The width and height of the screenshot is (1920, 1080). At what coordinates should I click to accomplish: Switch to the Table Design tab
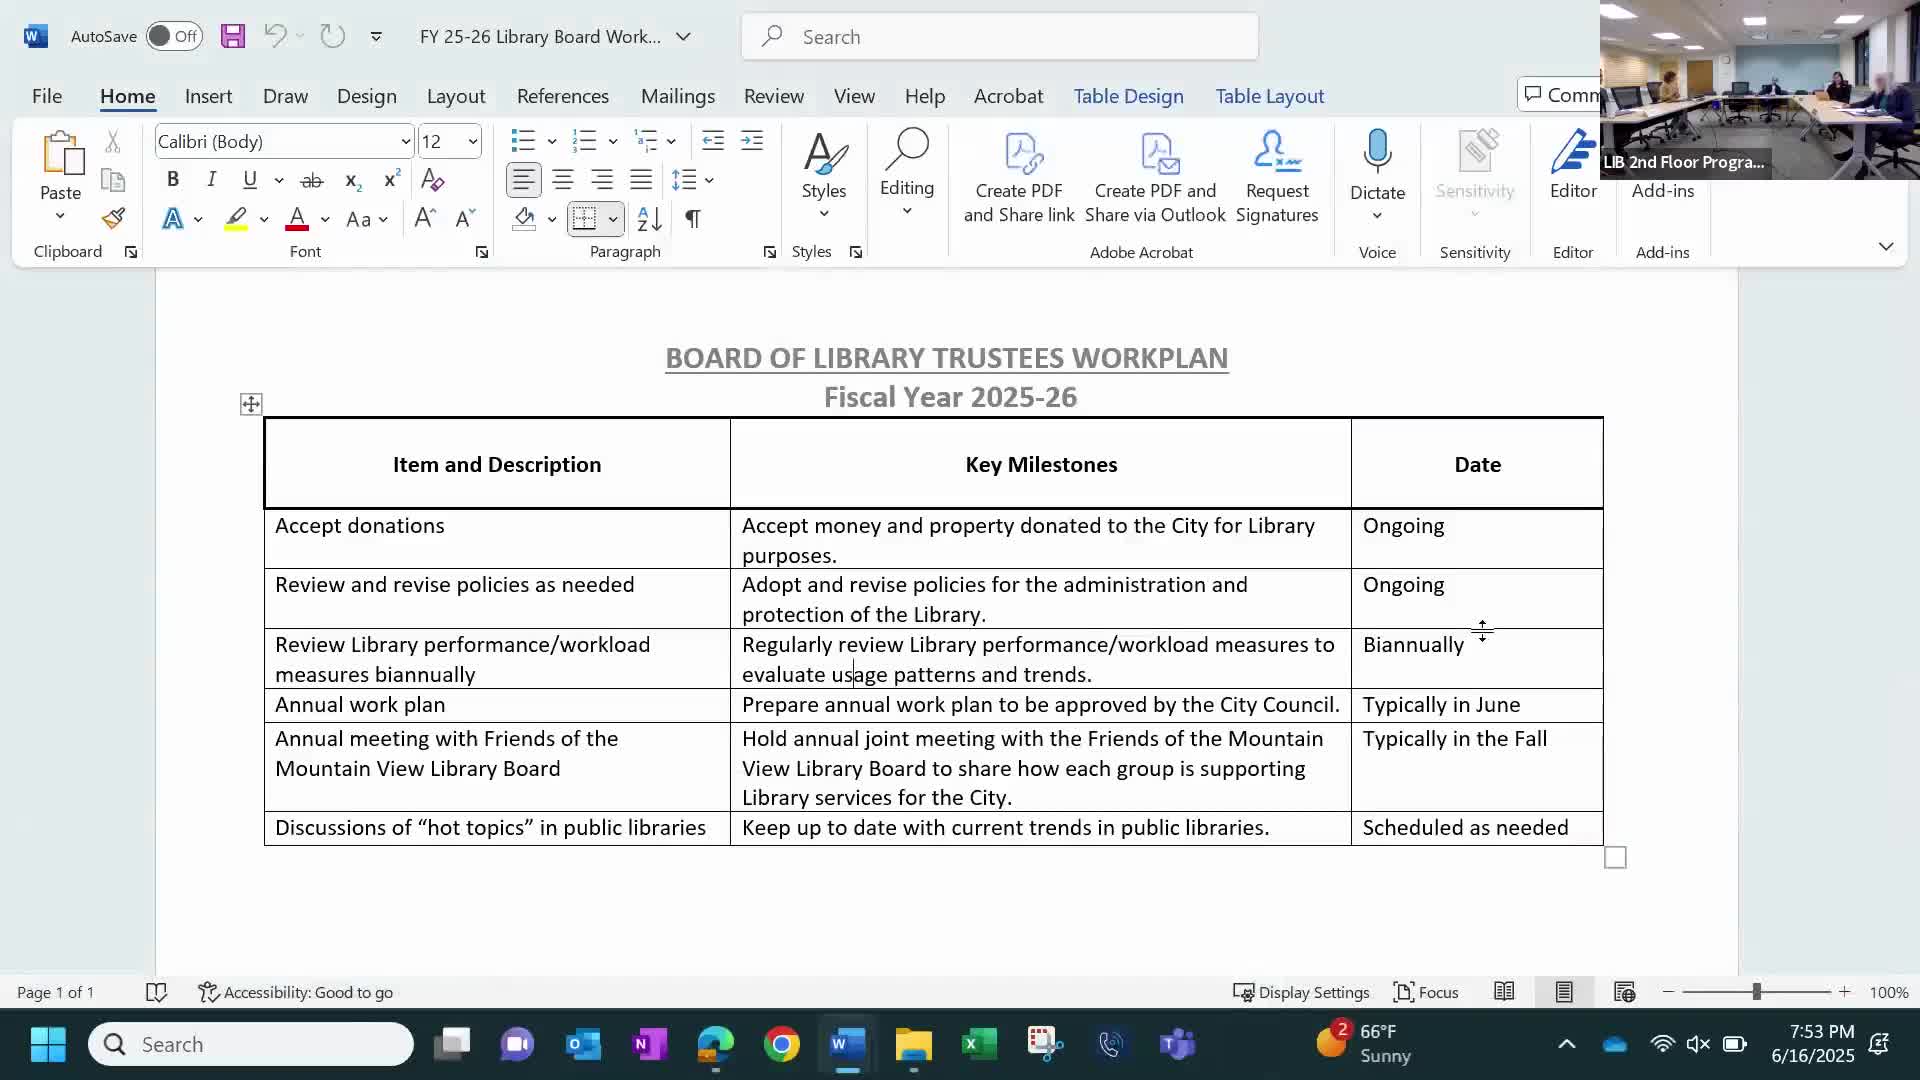tap(1128, 96)
